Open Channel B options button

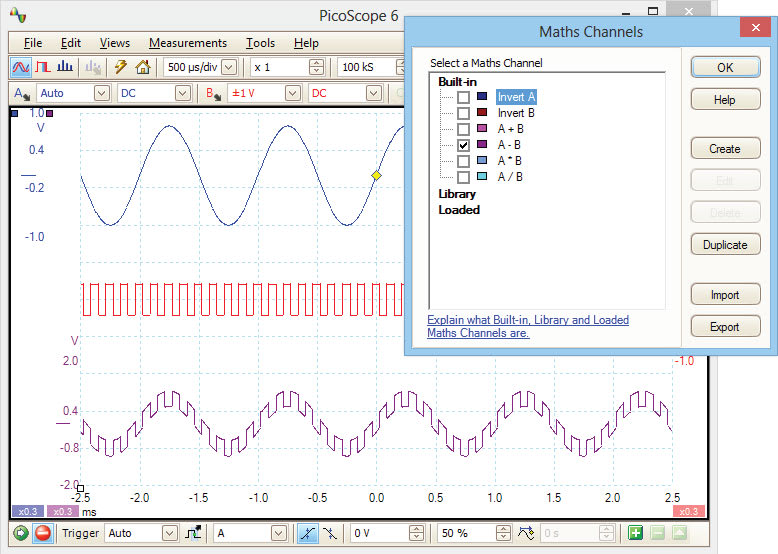(213, 93)
